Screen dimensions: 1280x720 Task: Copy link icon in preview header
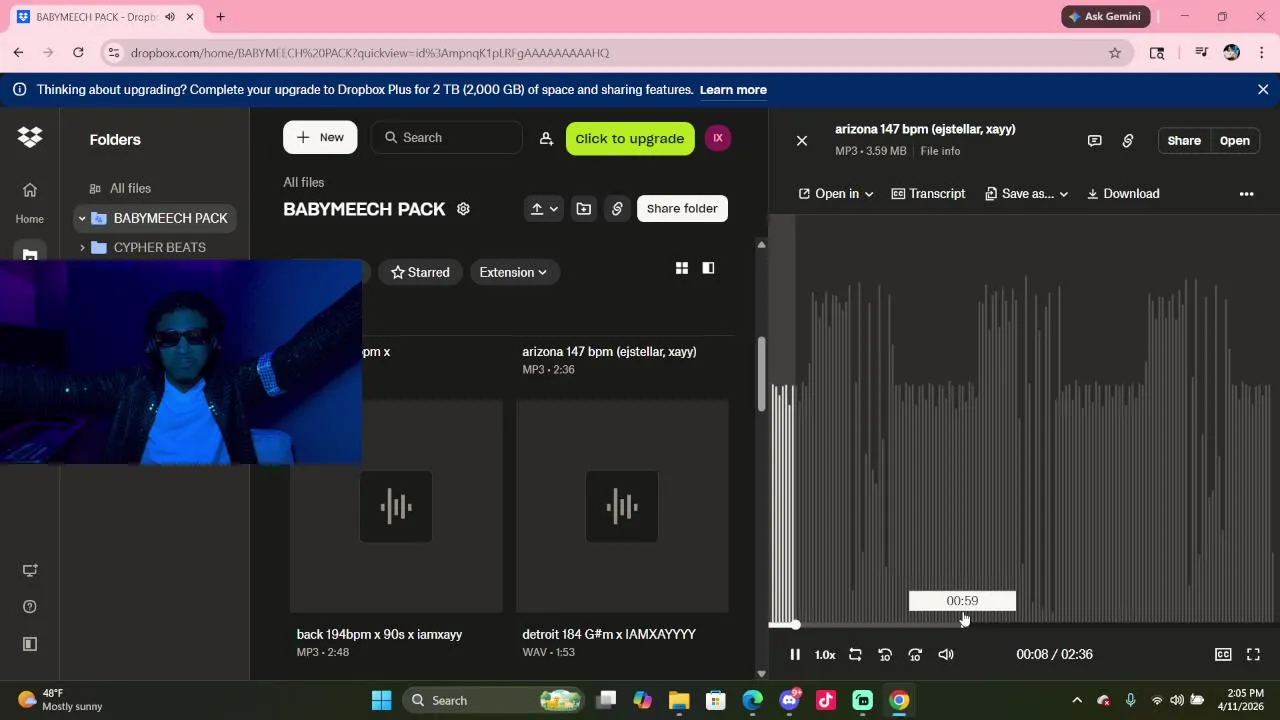(x=1128, y=141)
